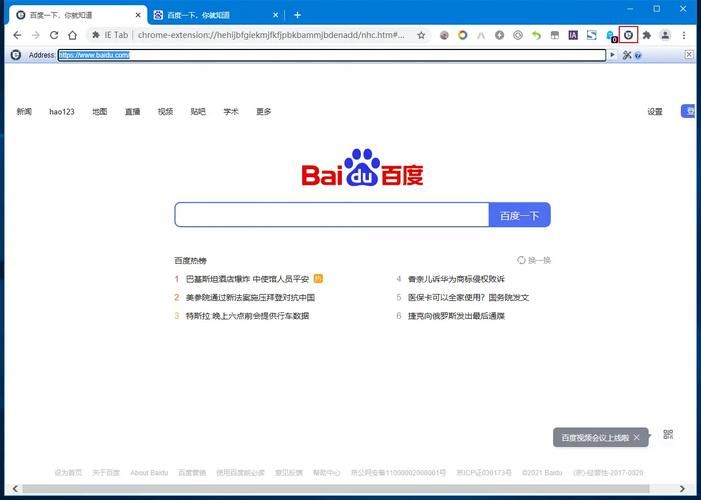
Task: Open a new tab with plus button
Action: point(297,15)
